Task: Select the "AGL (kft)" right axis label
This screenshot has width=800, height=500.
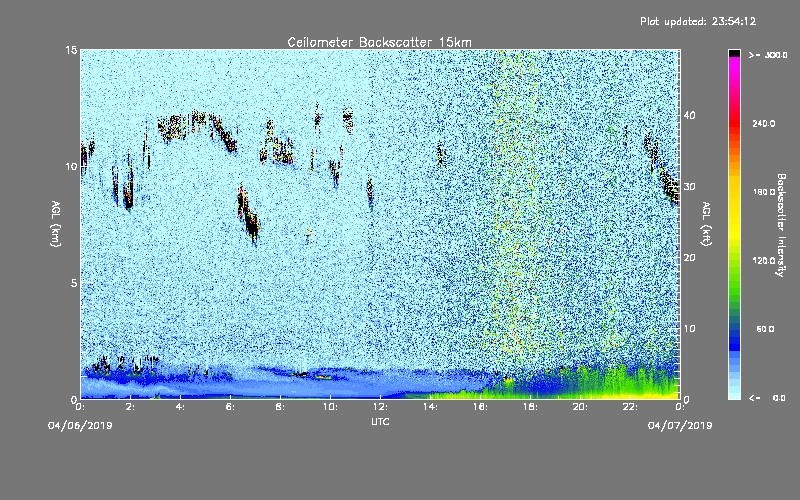Action: [x=706, y=224]
